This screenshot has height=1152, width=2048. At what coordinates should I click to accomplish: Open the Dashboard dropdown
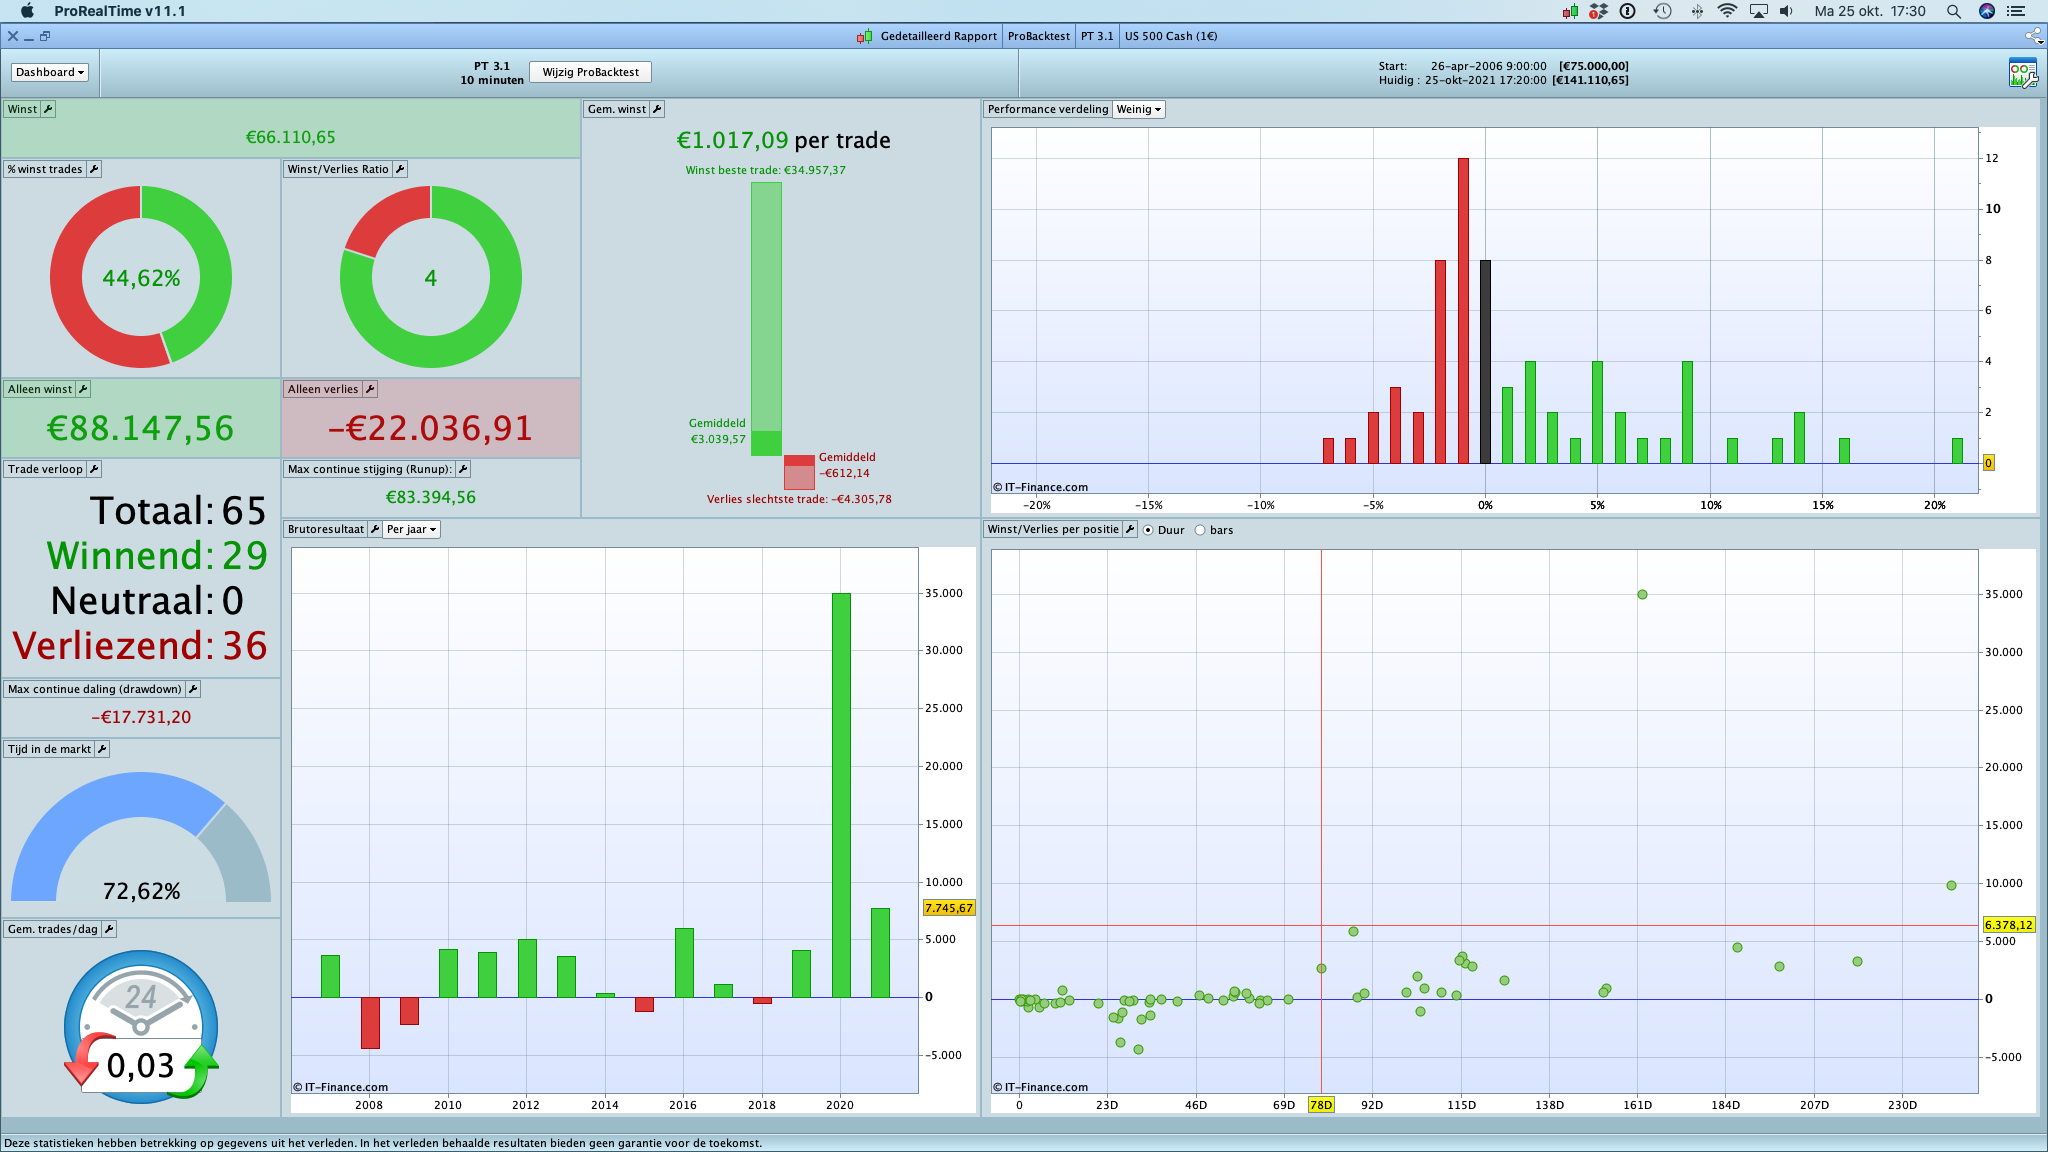pos(50,72)
